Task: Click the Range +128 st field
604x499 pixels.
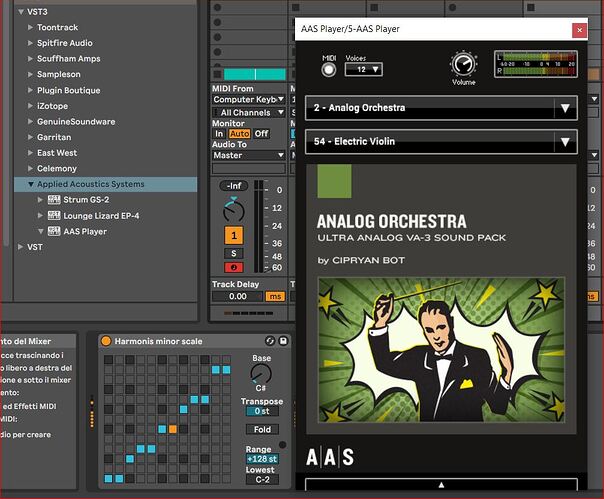Action: (262, 459)
